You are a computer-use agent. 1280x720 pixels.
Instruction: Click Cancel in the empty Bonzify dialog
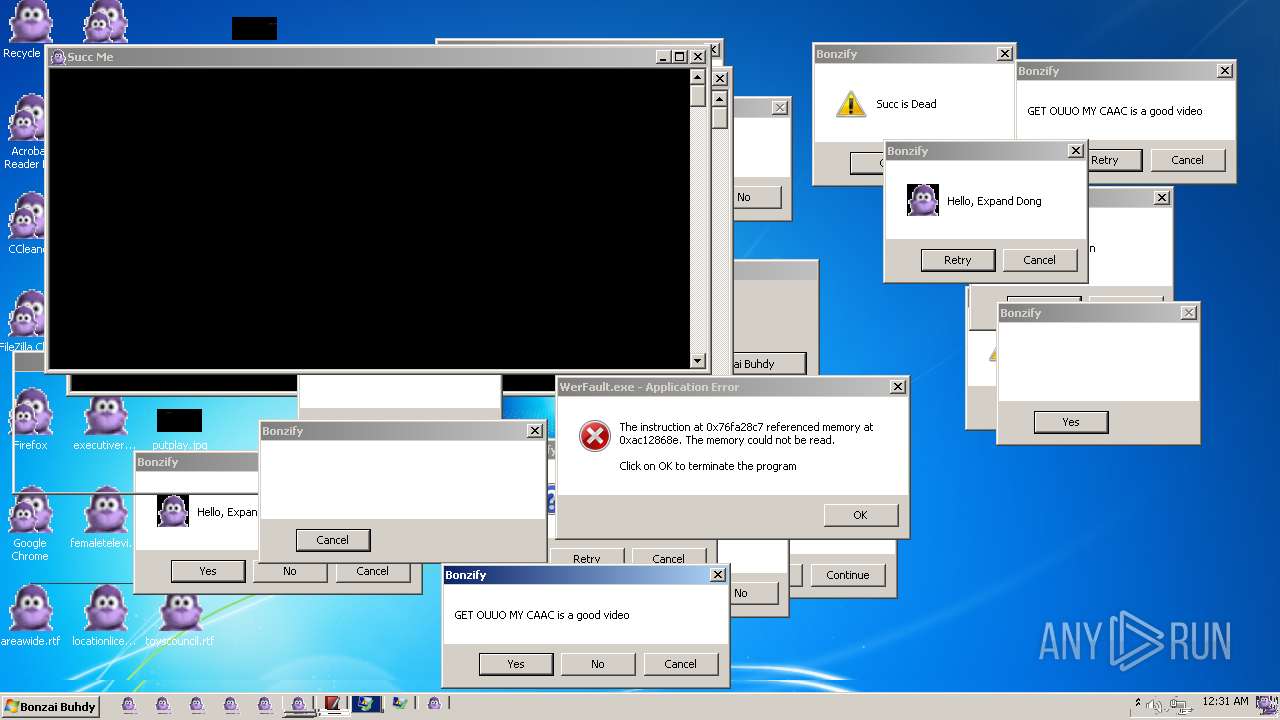pyautogui.click(x=333, y=540)
